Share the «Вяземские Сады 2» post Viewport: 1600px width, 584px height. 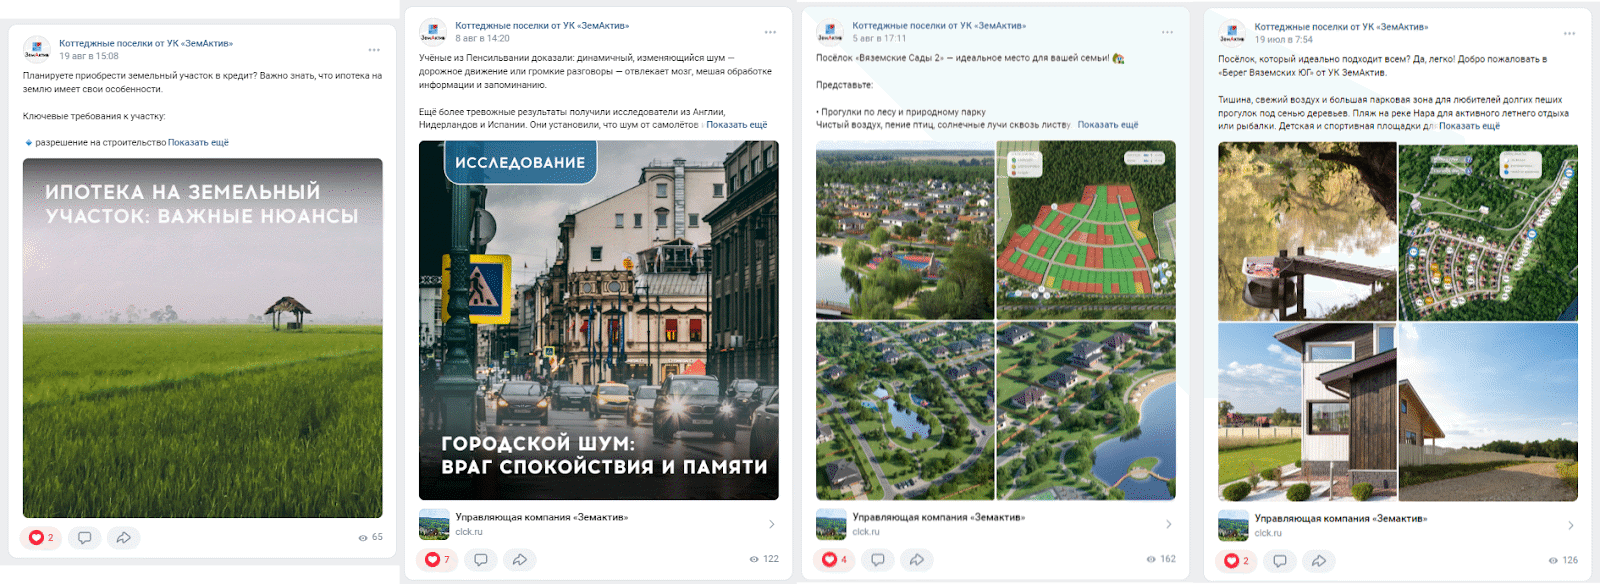pyautogui.click(x=916, y=560)
